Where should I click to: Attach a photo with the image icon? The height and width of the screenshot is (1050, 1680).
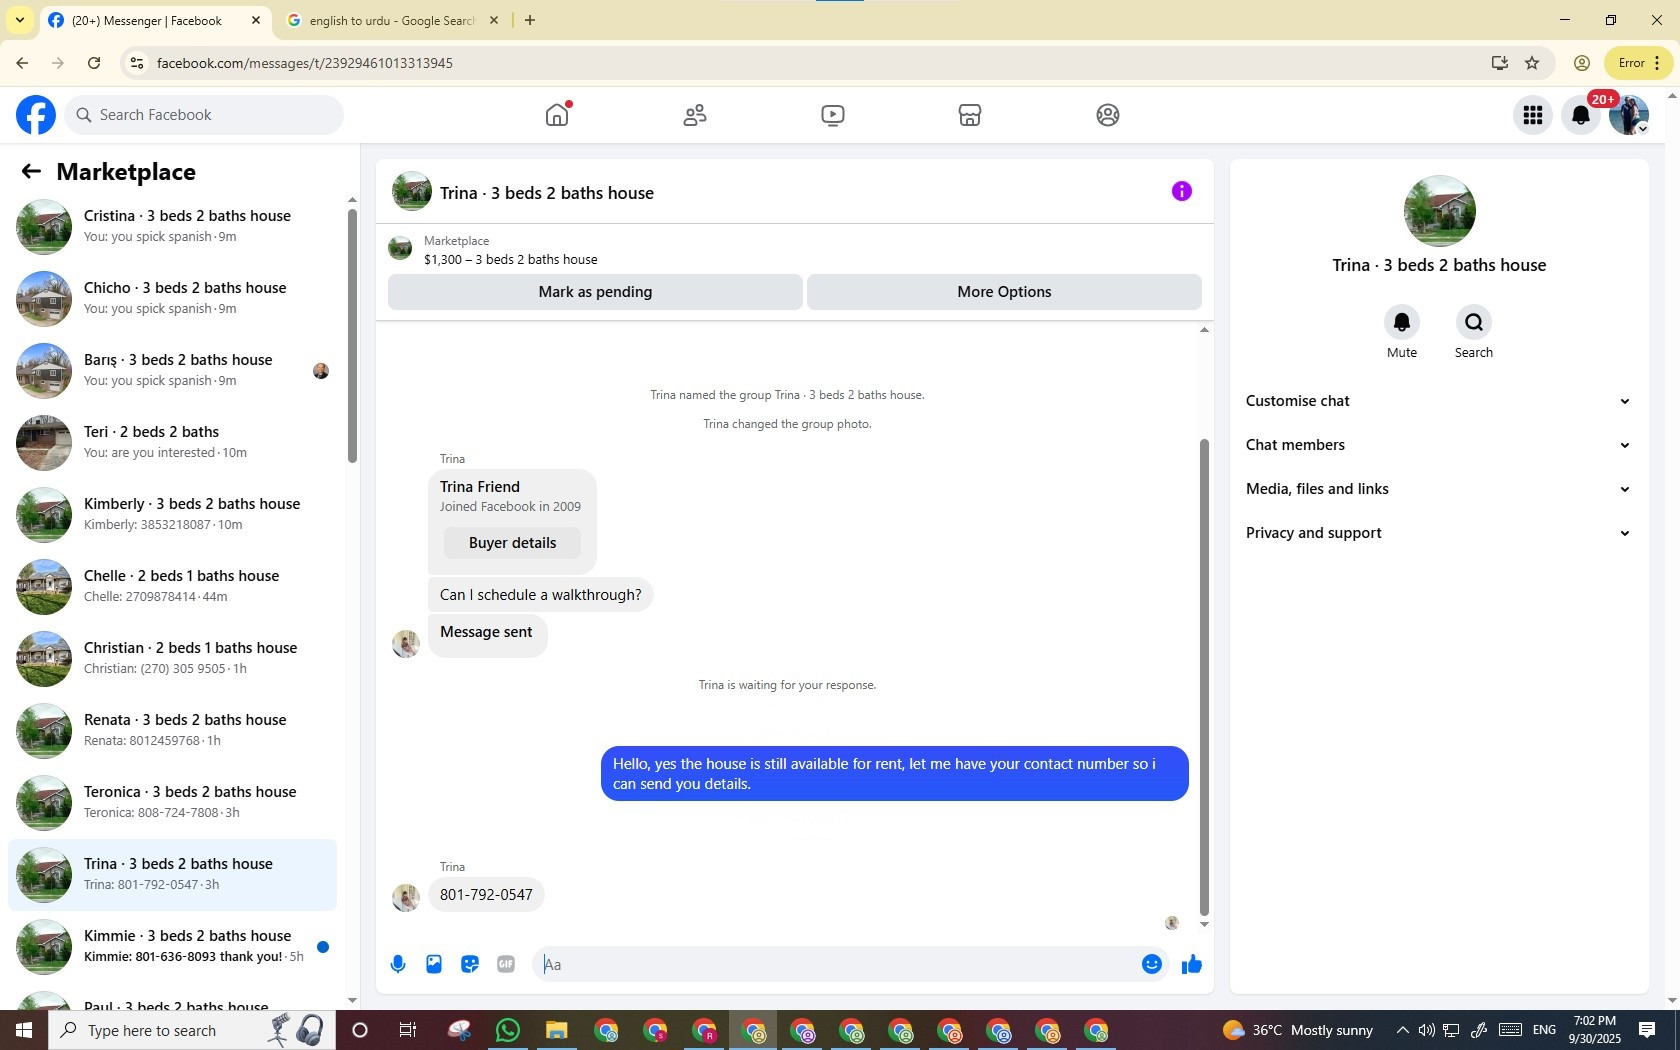tap(434, 964)
